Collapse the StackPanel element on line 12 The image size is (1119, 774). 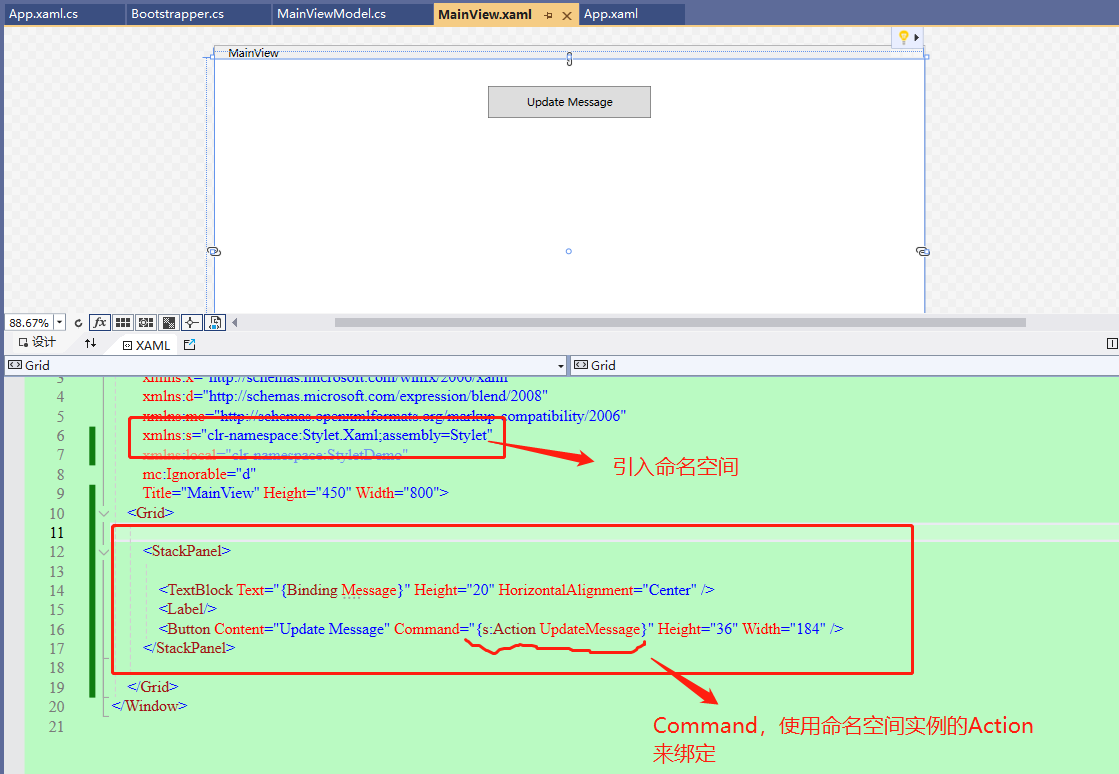pyautogui.click(x=104, y=552)
